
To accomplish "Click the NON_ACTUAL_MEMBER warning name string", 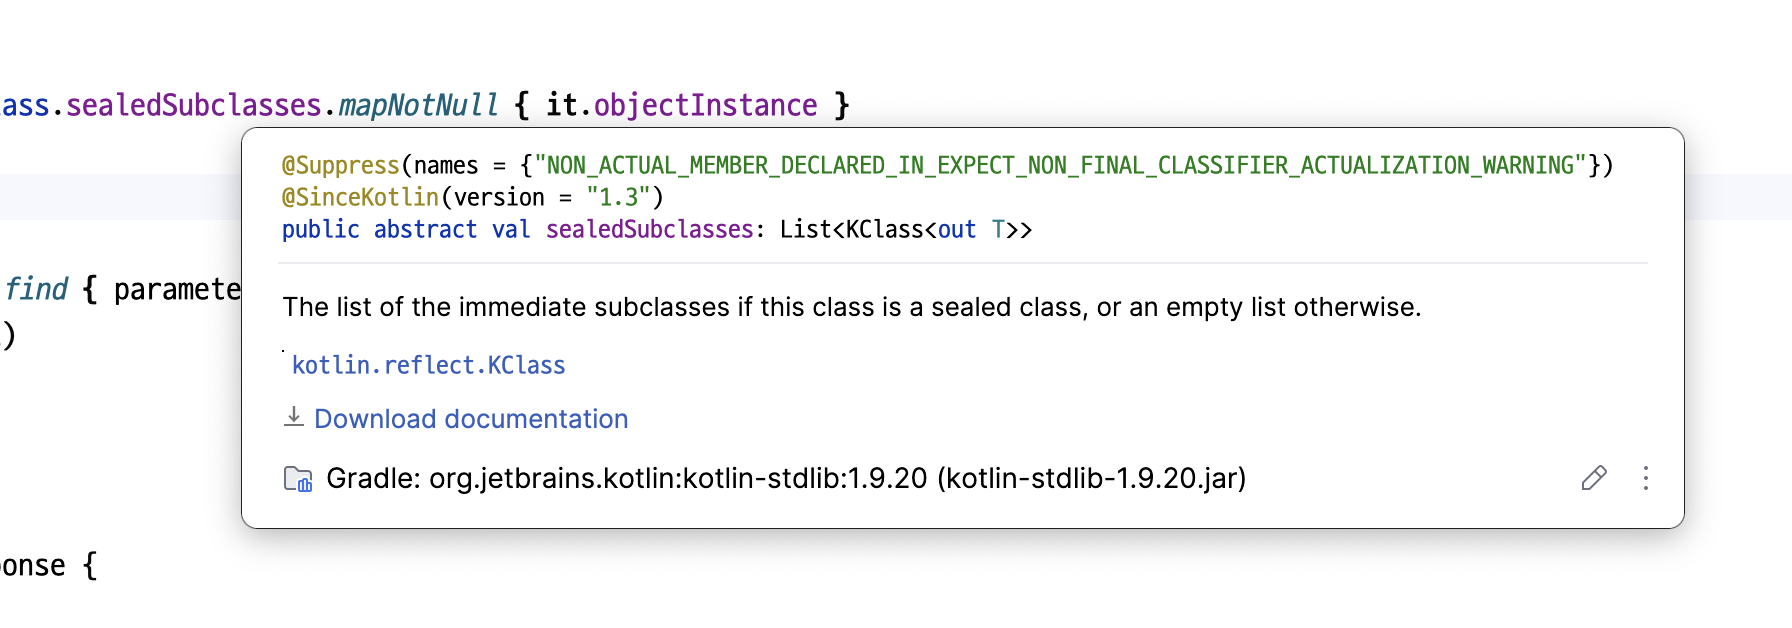I will point(1060,165).
